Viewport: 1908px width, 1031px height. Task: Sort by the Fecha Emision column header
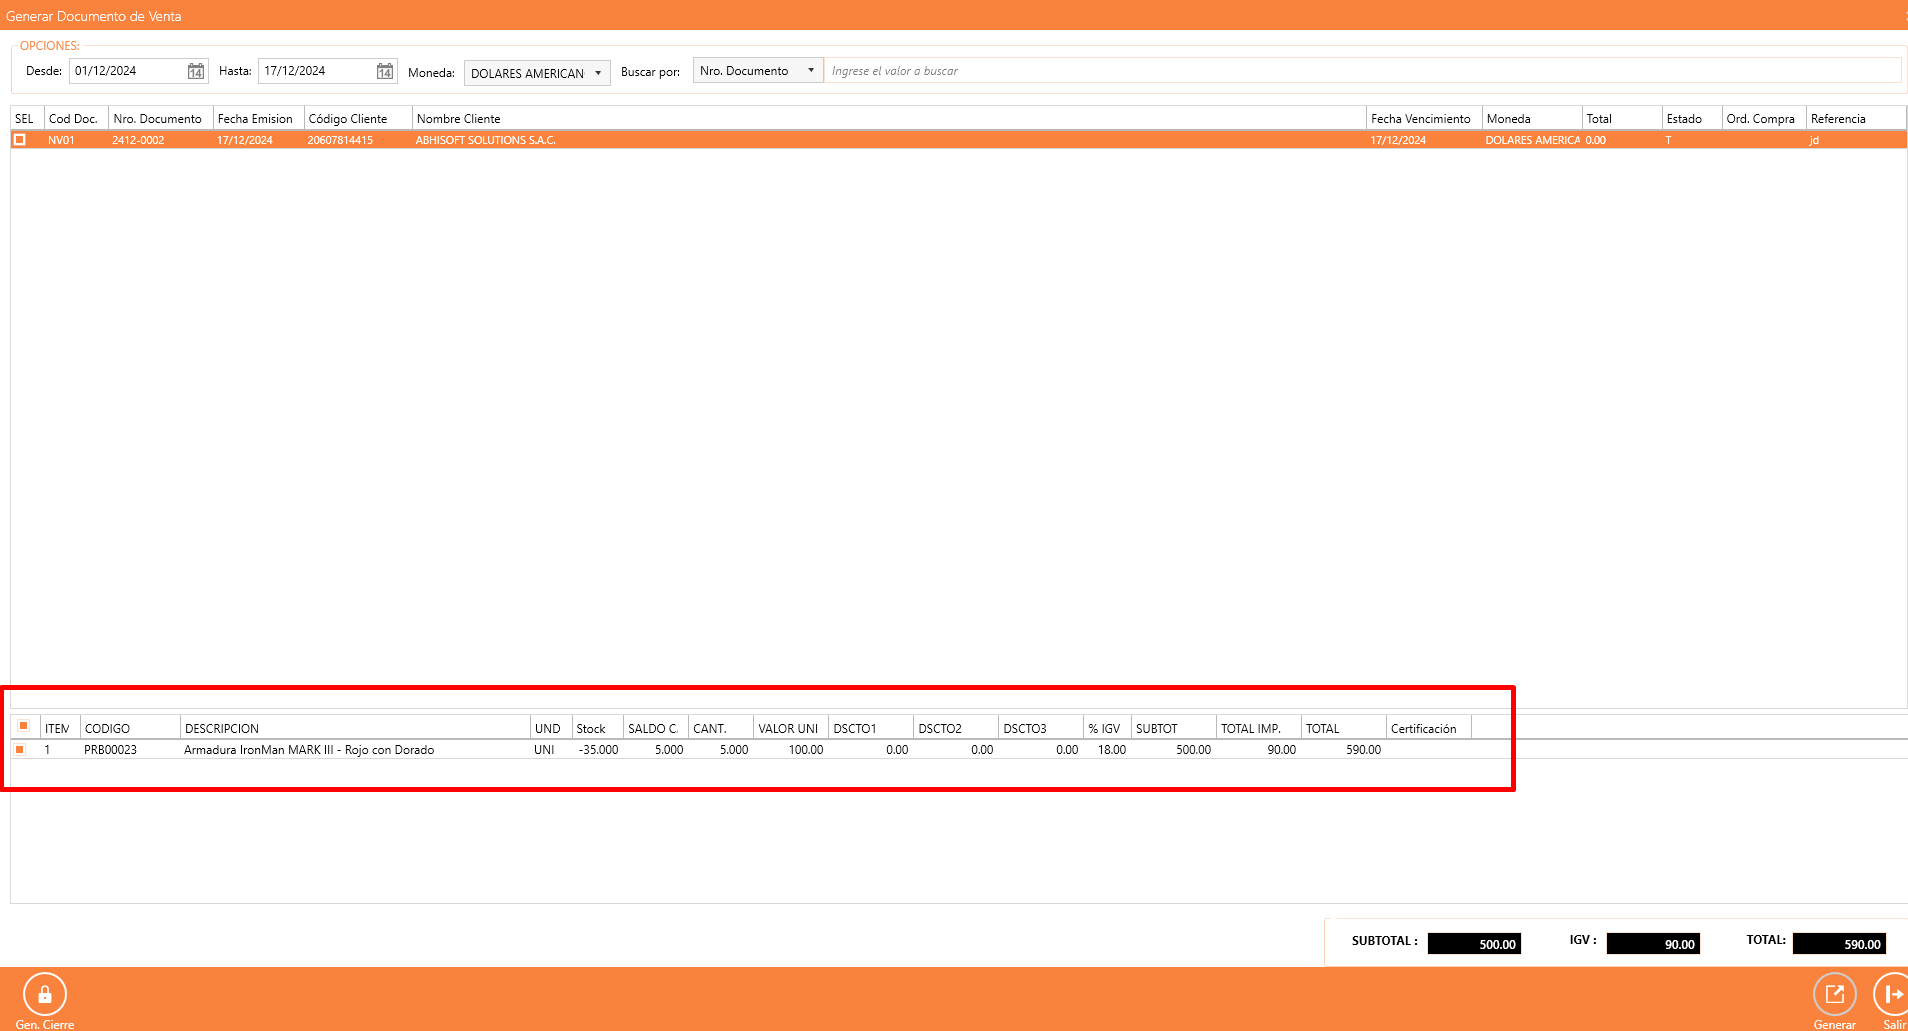click(259, 118)
